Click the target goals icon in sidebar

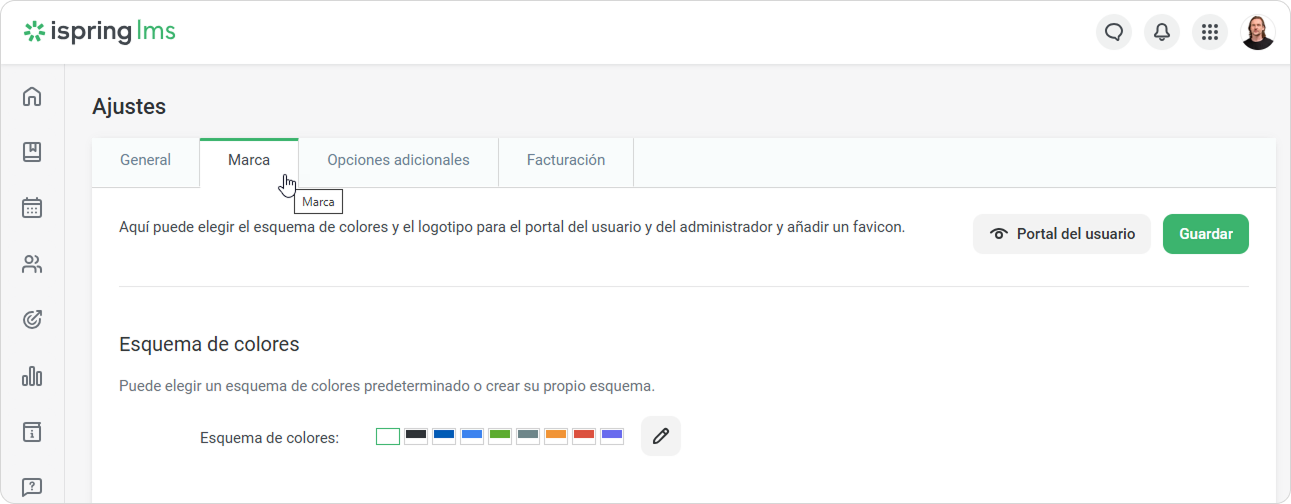point(32,320)
